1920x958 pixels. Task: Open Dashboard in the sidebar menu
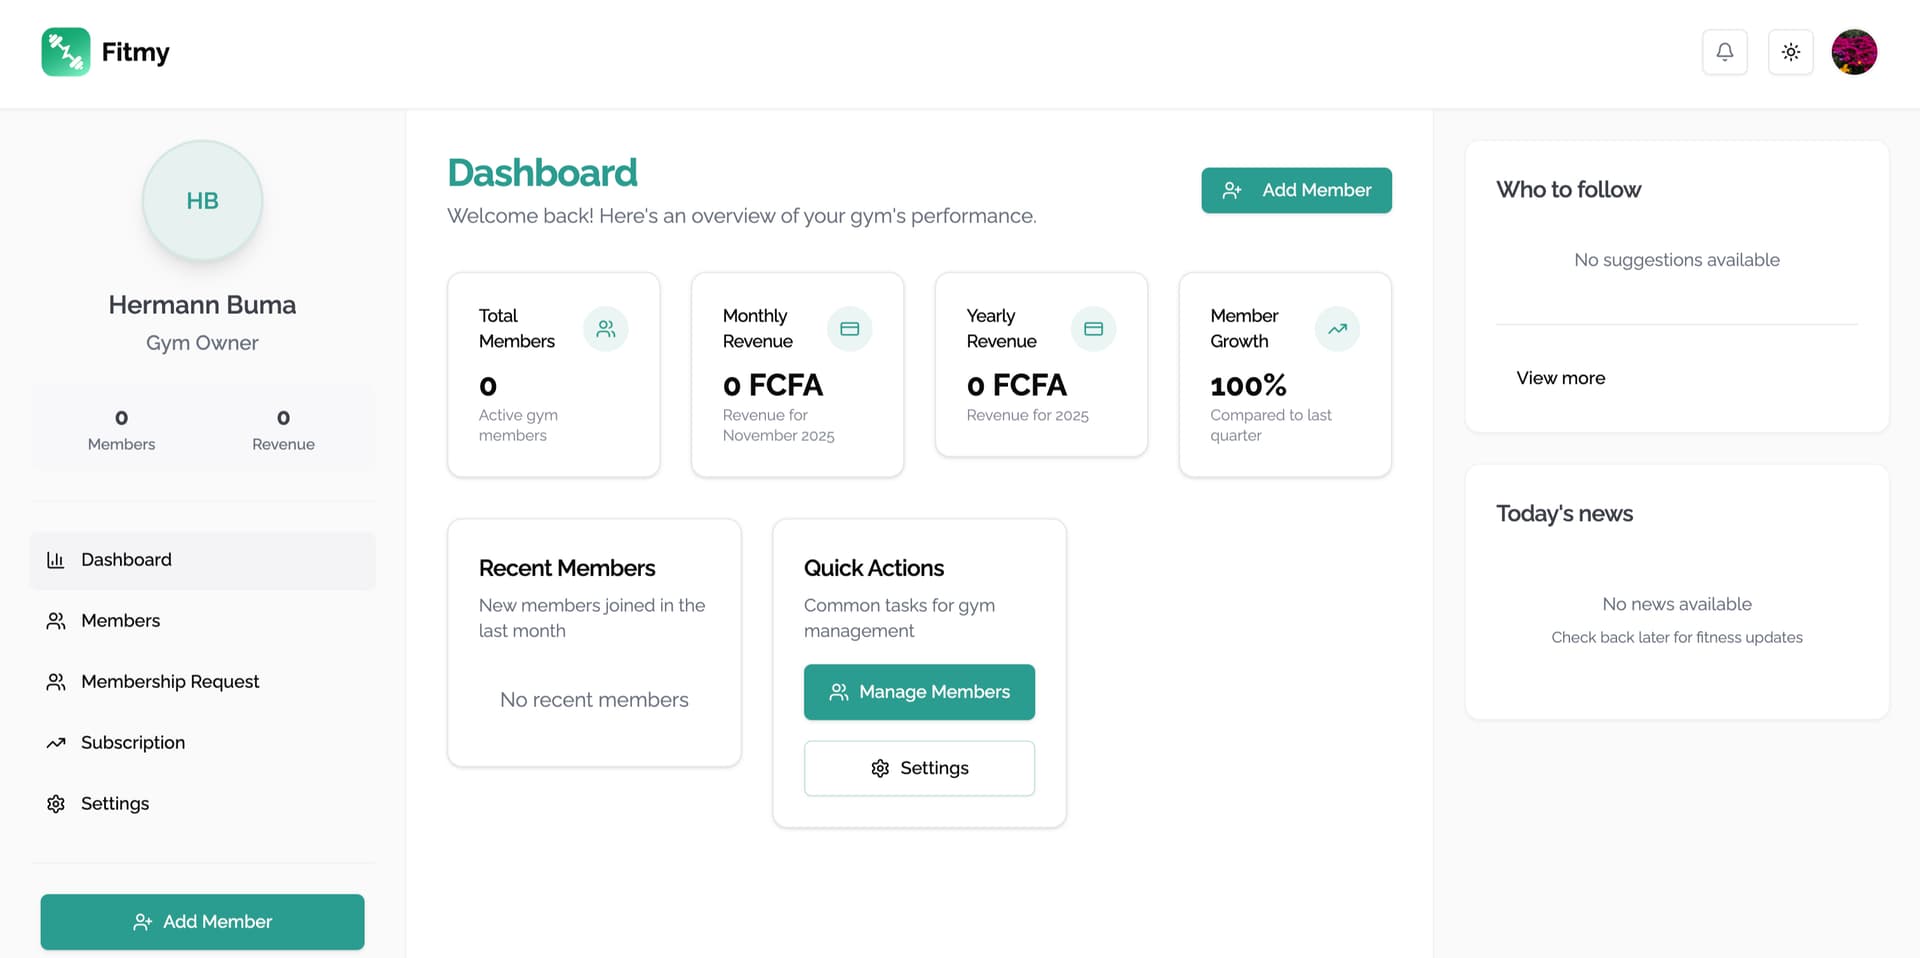(126, 560)
